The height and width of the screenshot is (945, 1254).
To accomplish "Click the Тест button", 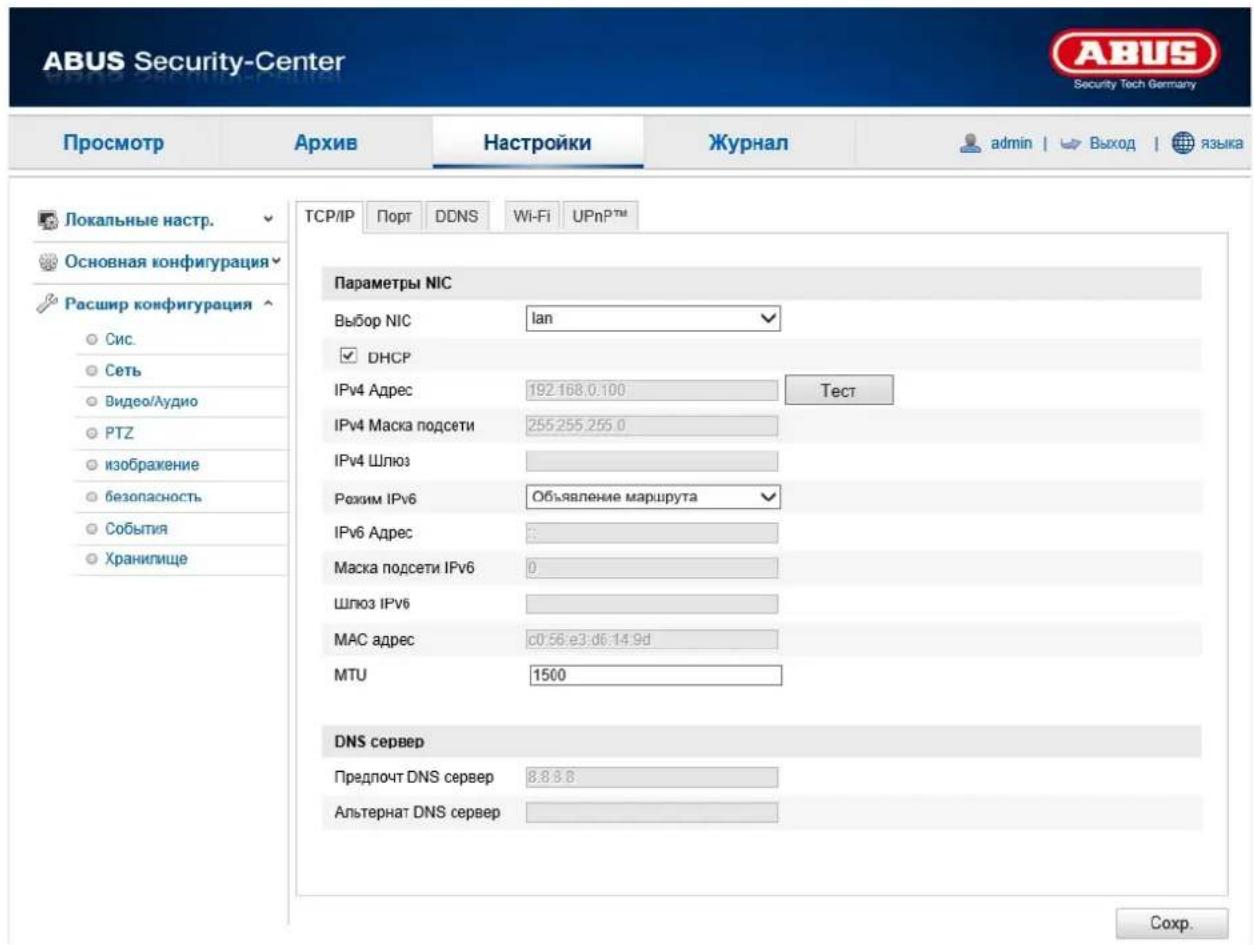I will (838, 390).
